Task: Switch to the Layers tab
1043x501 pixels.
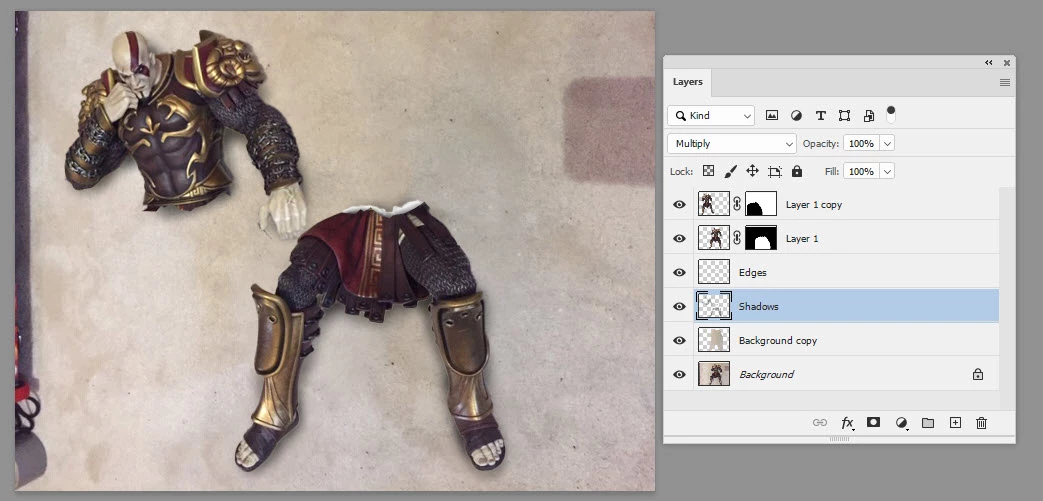Action: pos(687,82)
